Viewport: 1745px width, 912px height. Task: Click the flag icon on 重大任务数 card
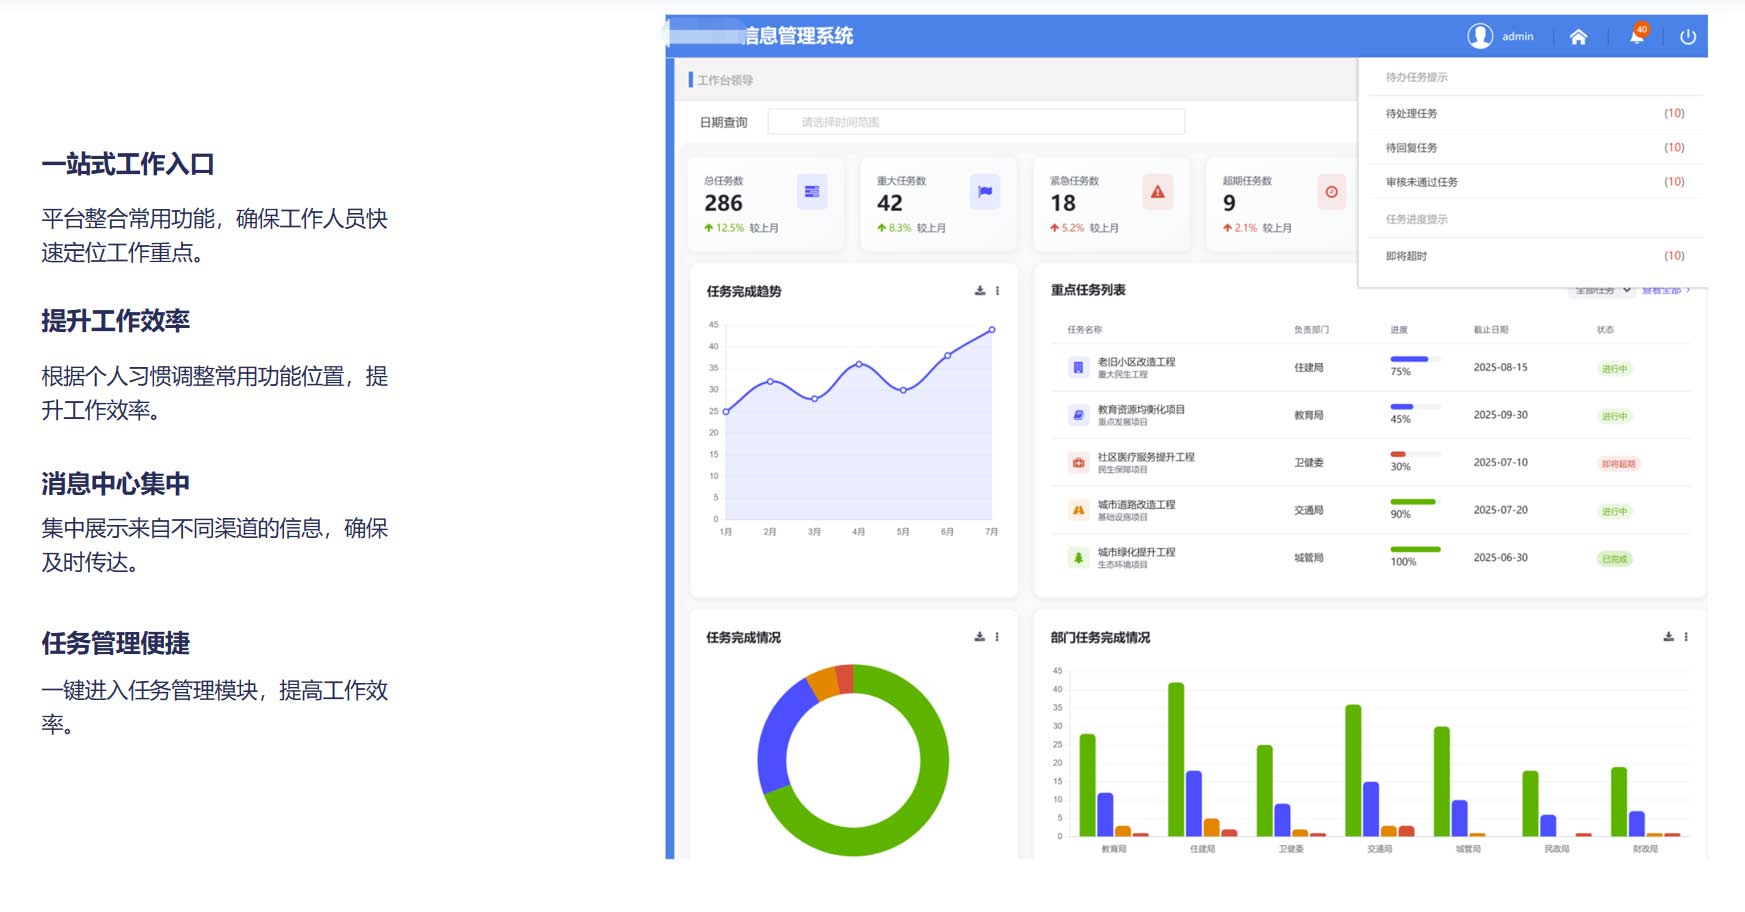[985, 191]
